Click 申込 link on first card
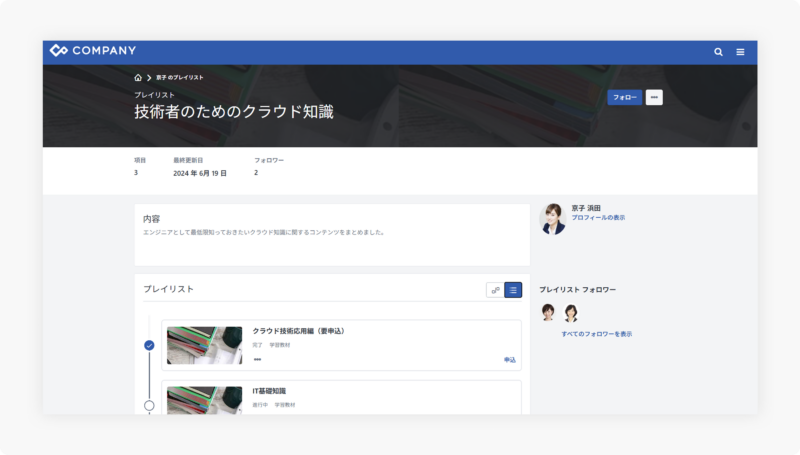800x455 pixels. point(510,360)
